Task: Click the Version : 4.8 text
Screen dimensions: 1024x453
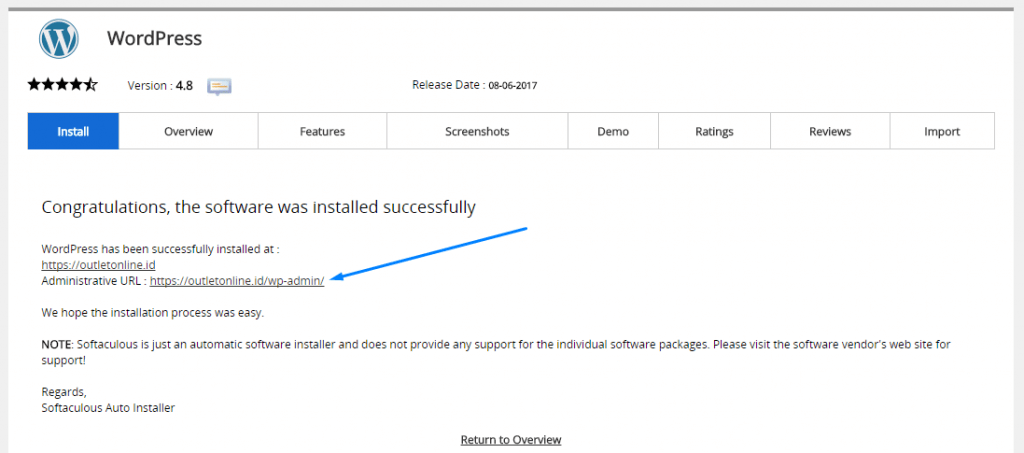Action: click(160, 86)
